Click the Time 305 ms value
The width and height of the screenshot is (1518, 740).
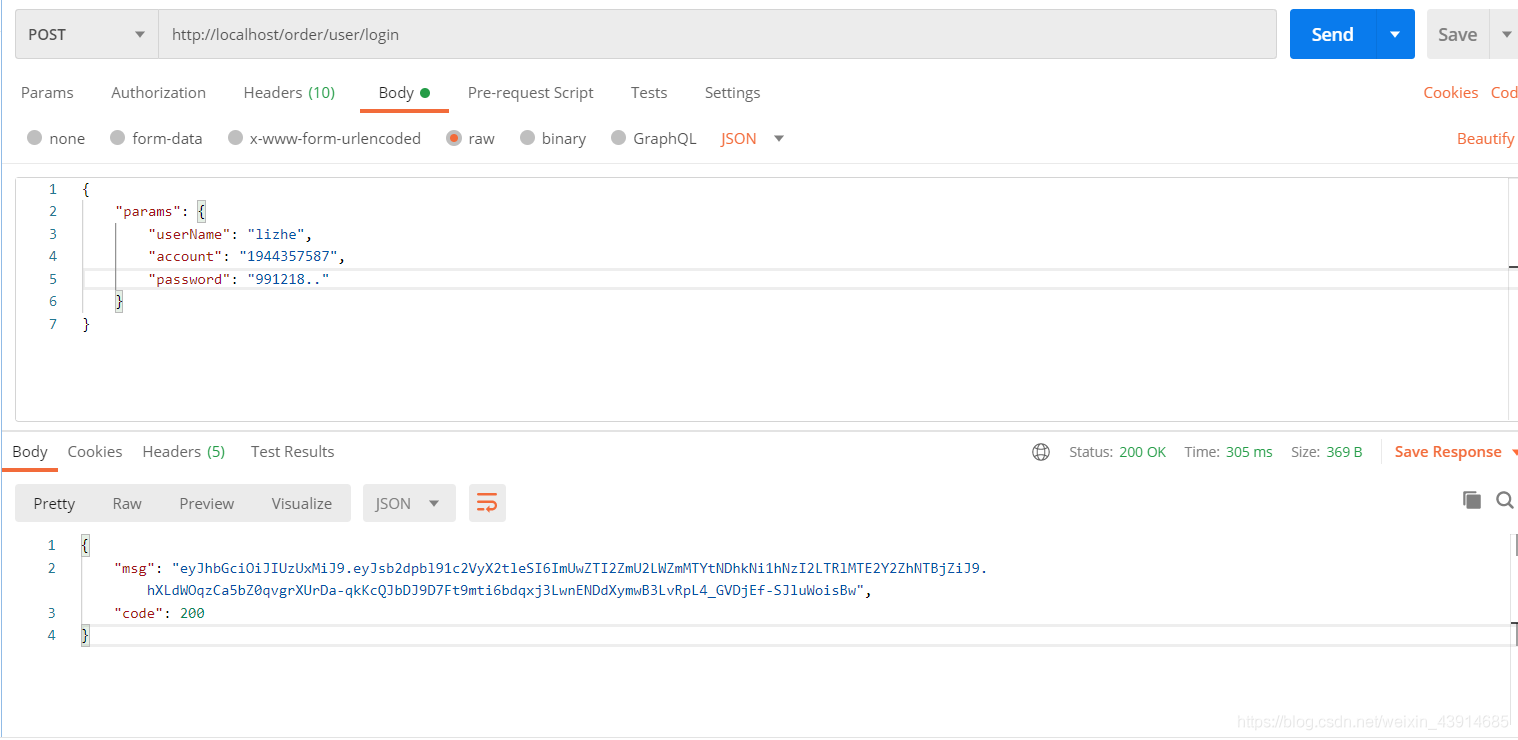pos(1249,452)
